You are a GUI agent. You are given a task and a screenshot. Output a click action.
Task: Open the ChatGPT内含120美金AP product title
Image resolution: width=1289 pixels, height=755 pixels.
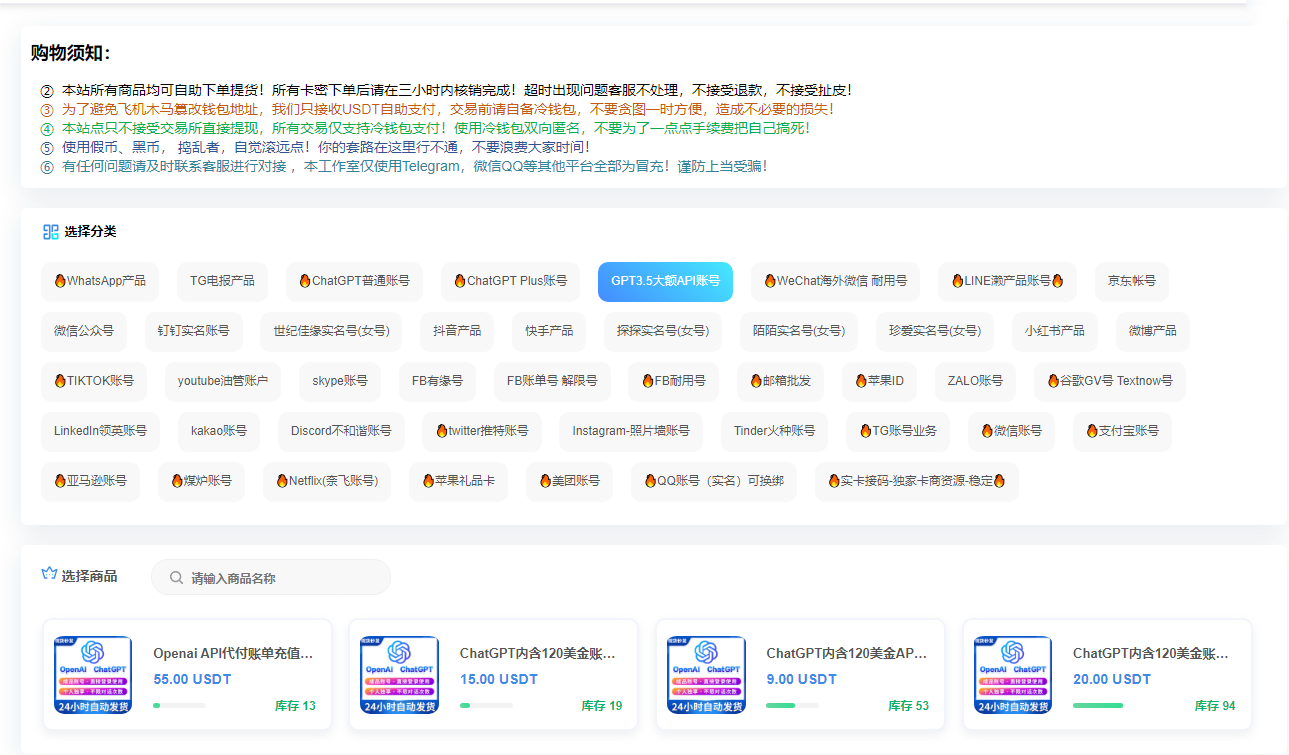[x=847, y=654]
